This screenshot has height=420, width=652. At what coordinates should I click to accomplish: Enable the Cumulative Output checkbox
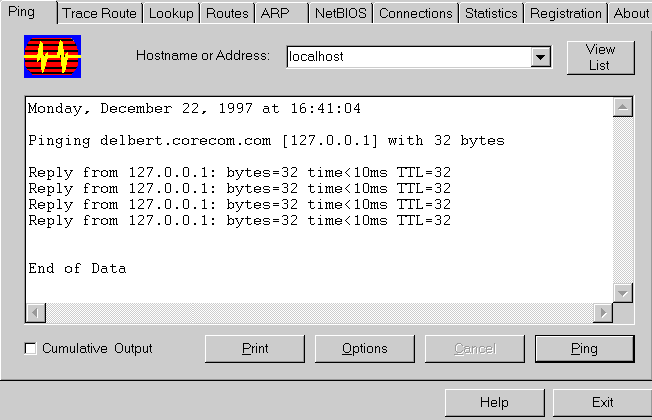30,348
